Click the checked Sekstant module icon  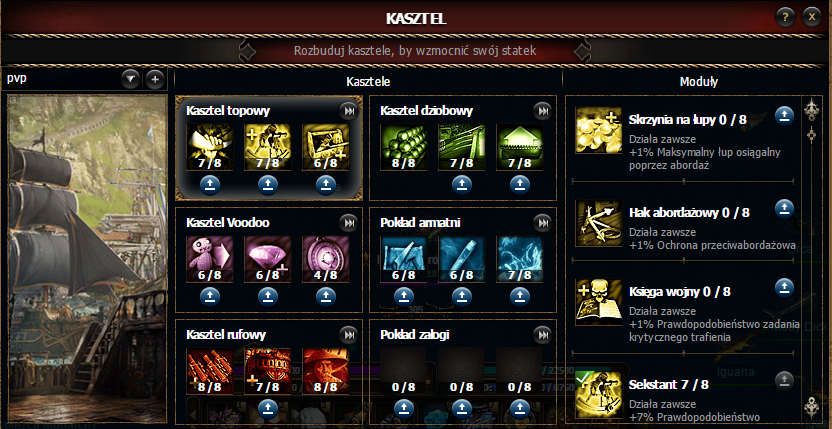click(x=599, y=395)
